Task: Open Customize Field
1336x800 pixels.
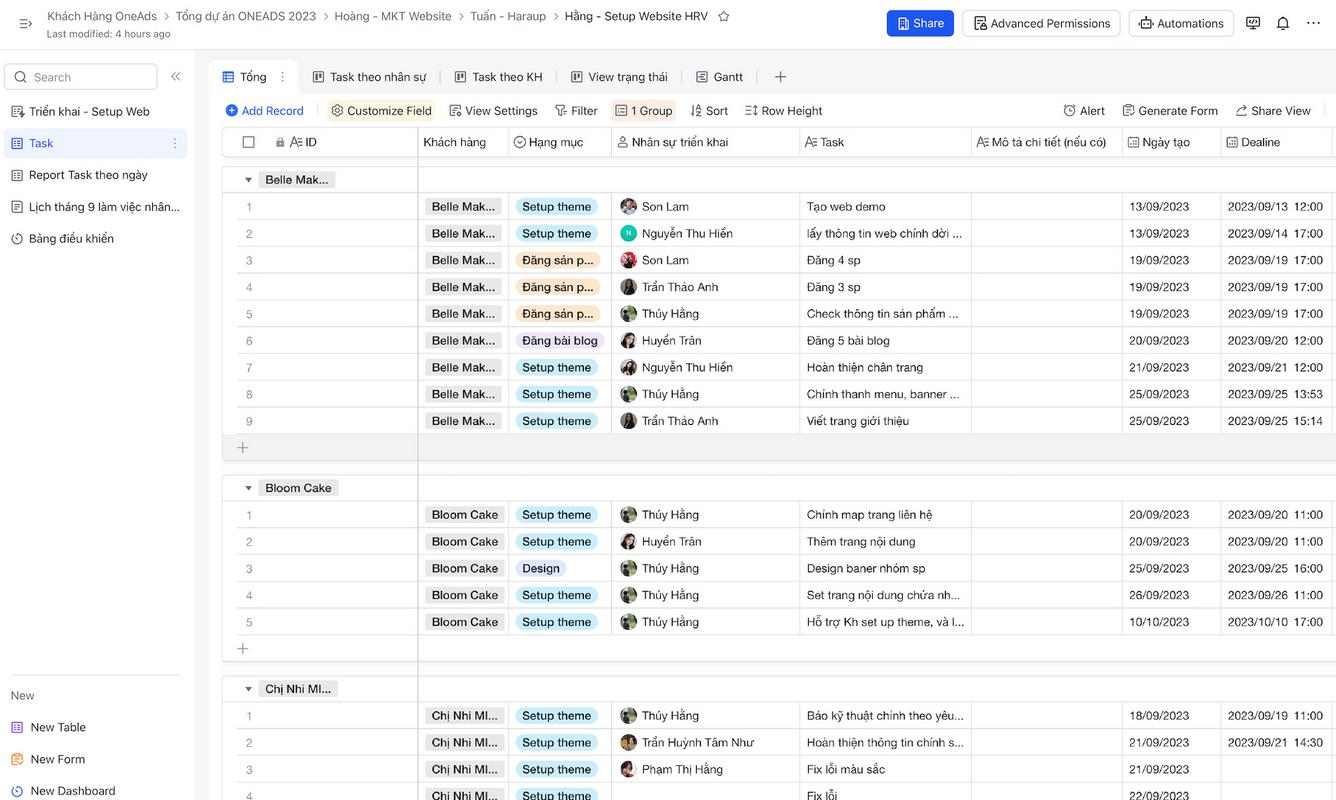Action: click(x=381, y=111)
